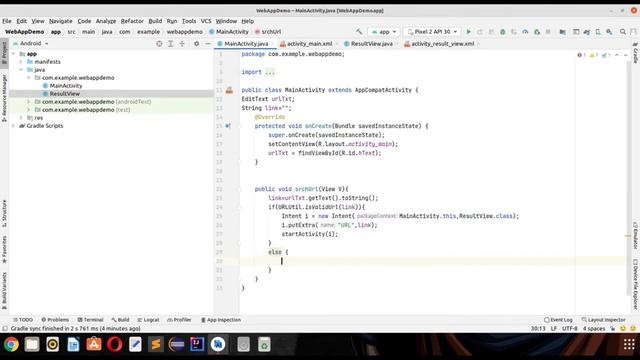Click Collapse All in Project panel
The height and width of the screenshot is (360, 640).
[x=182, y=44]
